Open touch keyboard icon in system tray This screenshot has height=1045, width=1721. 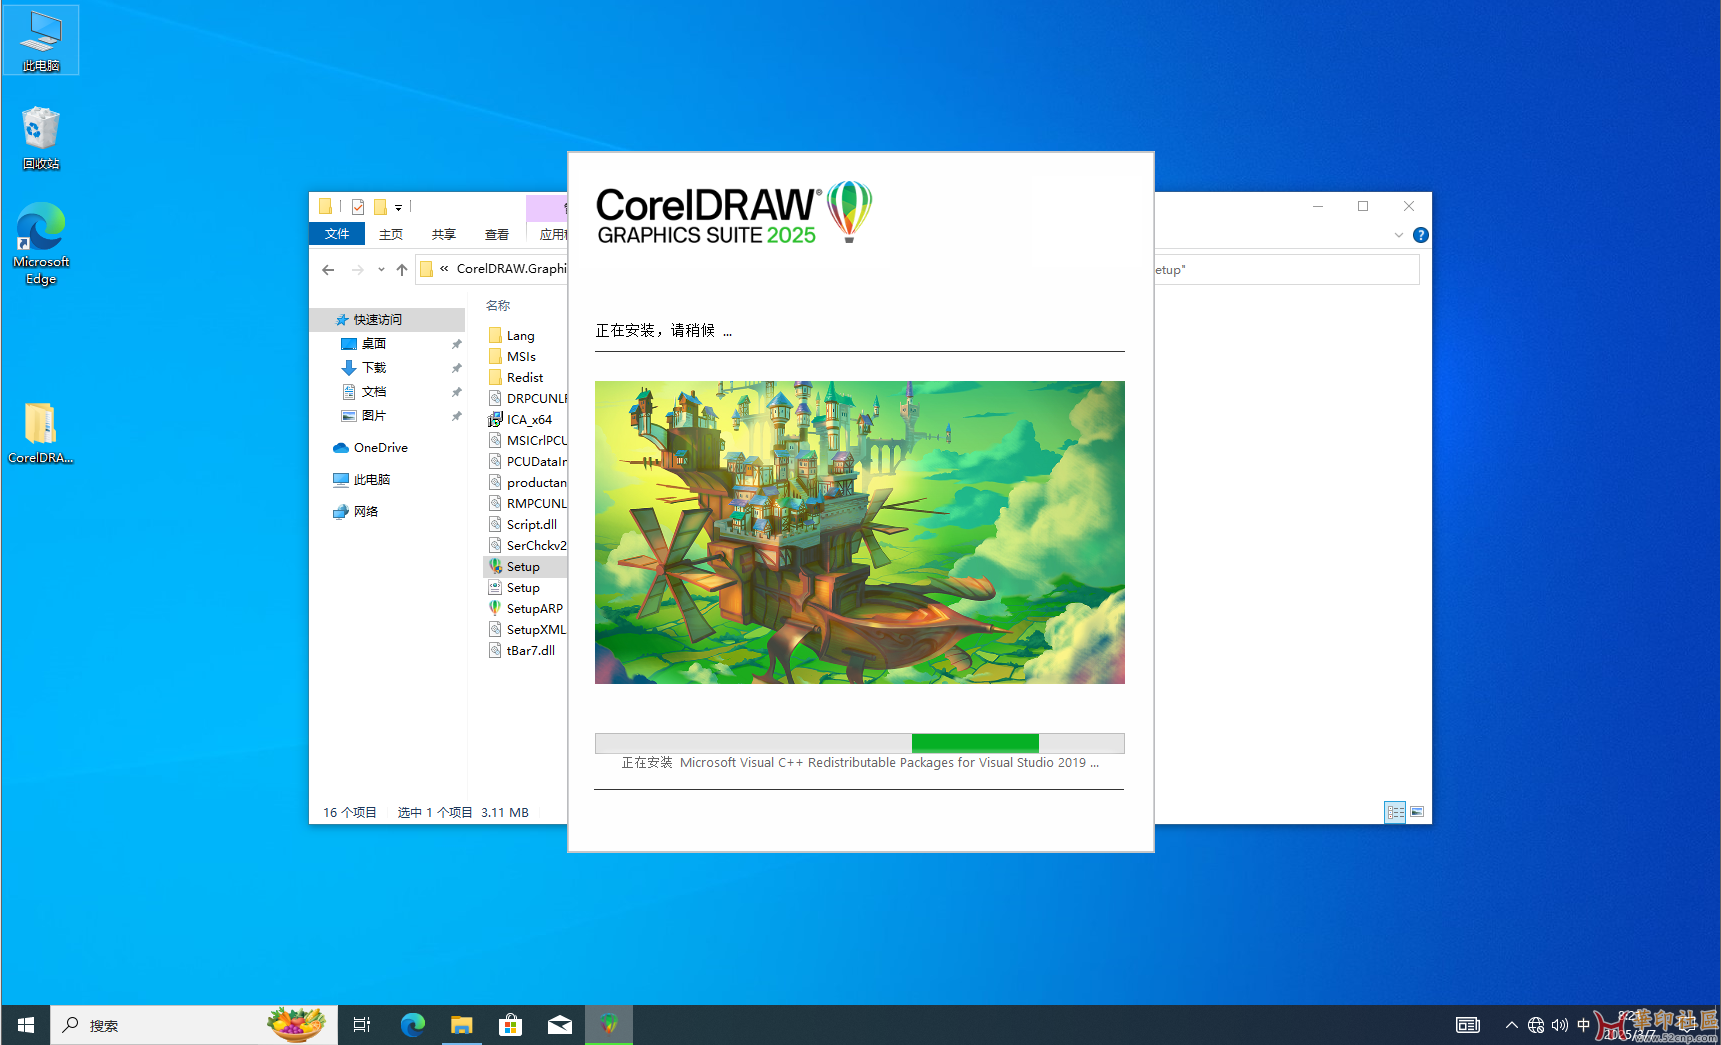point(1468,1025)
